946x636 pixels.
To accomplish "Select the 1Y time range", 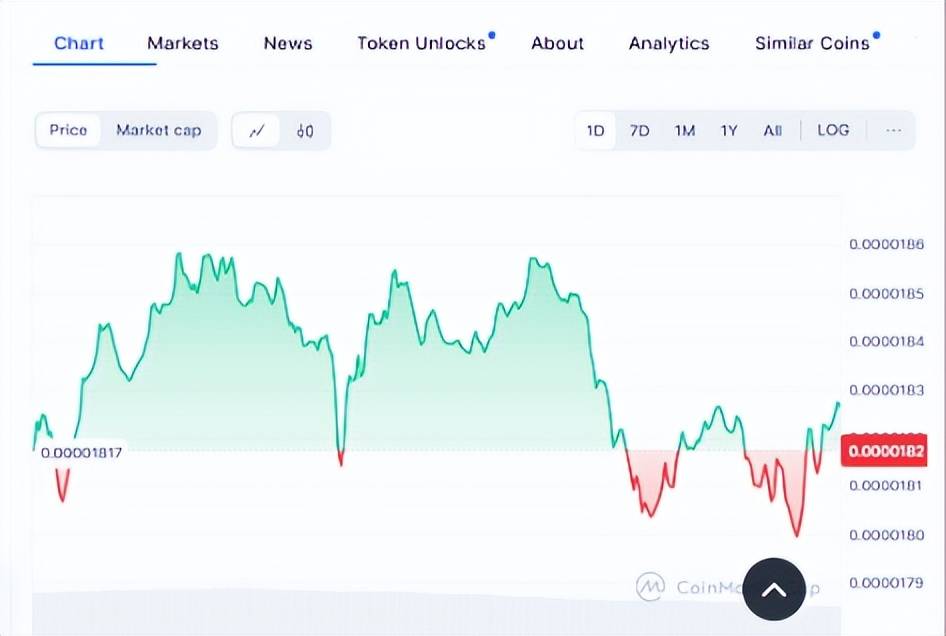I will tap(729, 131).
